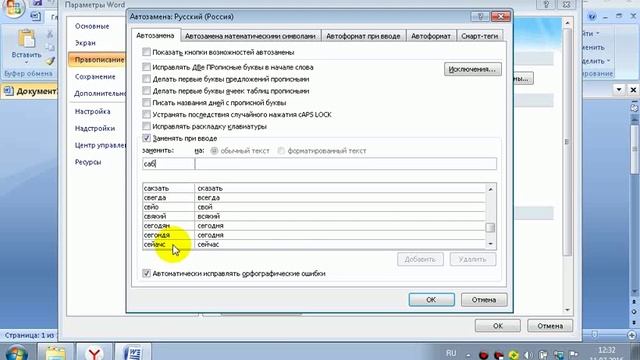Click the ruler toggle icon above Word scrollbar
Screen dimensions: 640x360
(x=634, y=108)
